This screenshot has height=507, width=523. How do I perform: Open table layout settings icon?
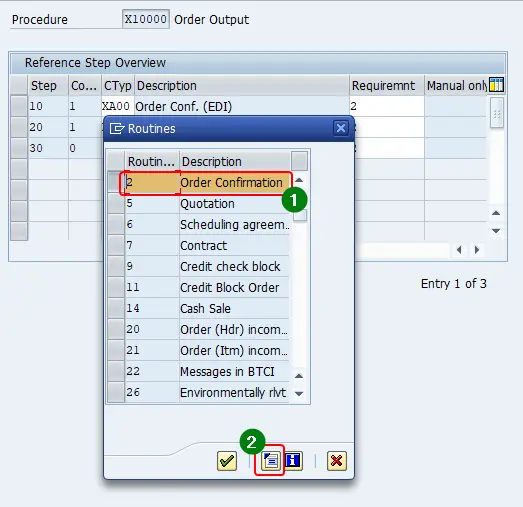[x=496, y=85]
